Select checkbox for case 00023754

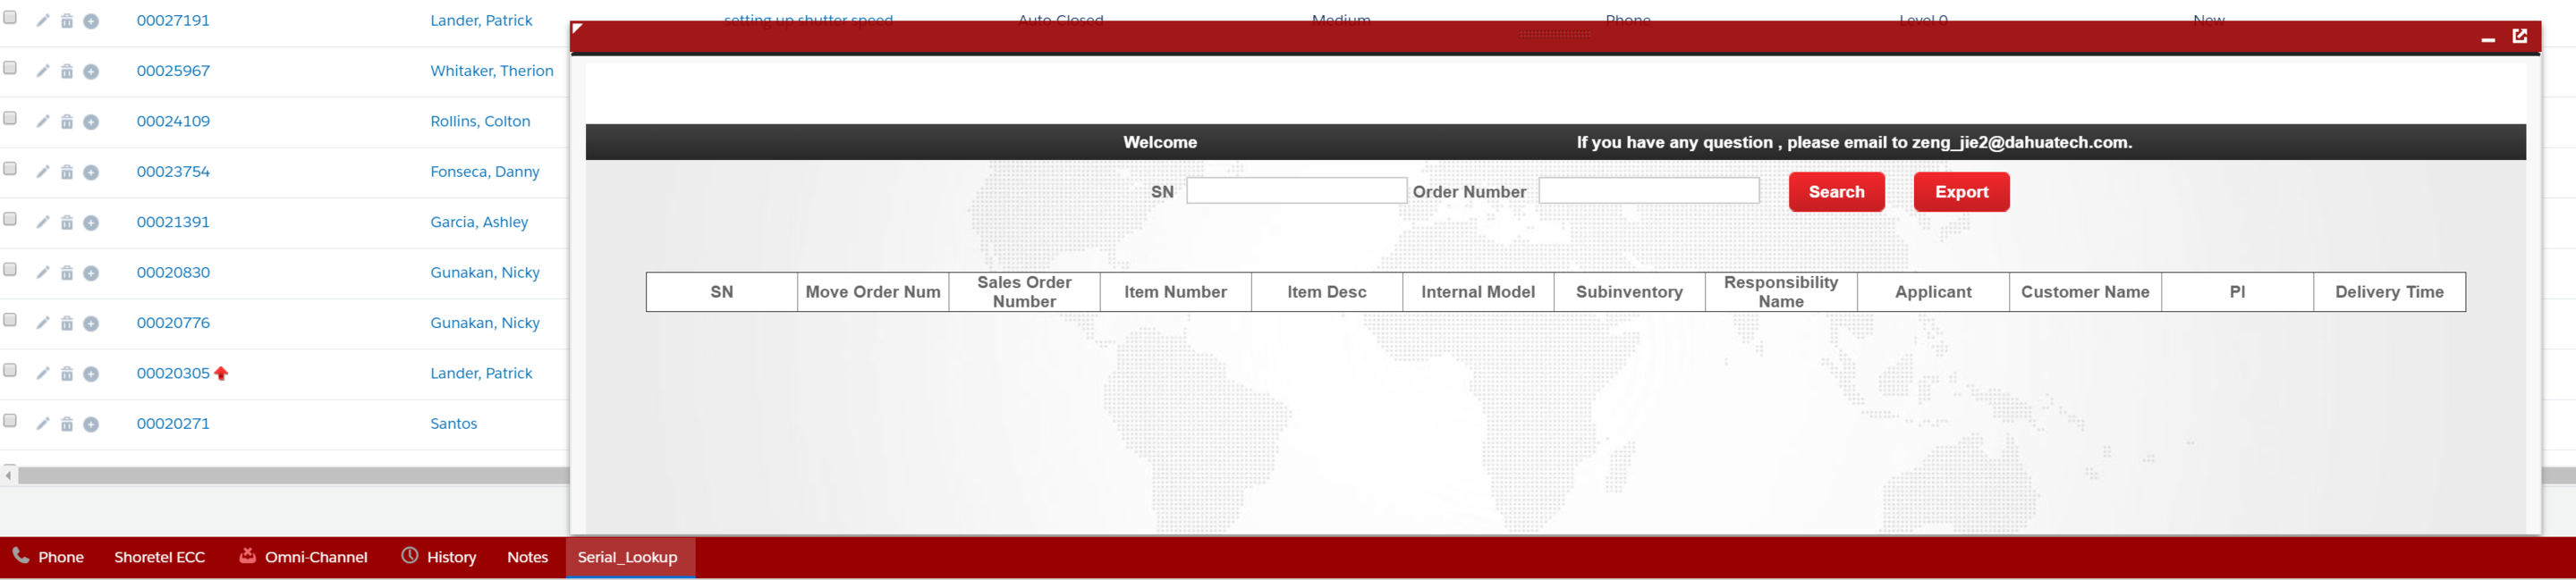[x=10, y=169]
